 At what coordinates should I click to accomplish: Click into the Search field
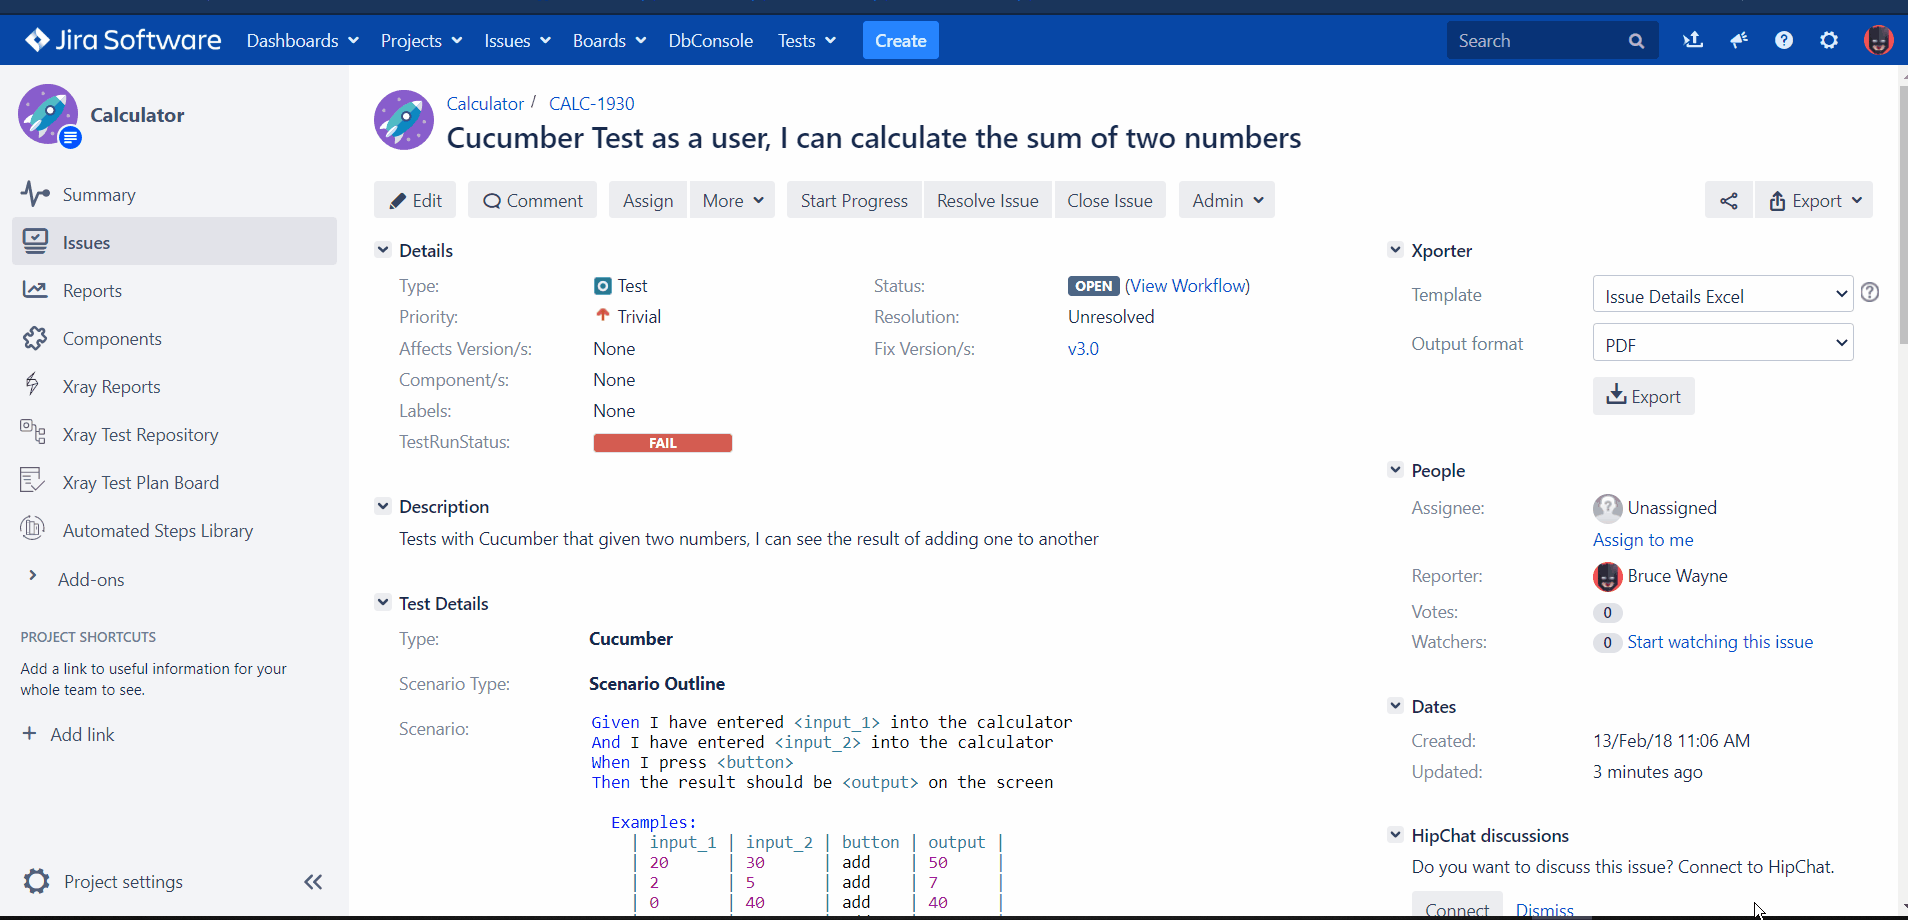point(1535,41)
